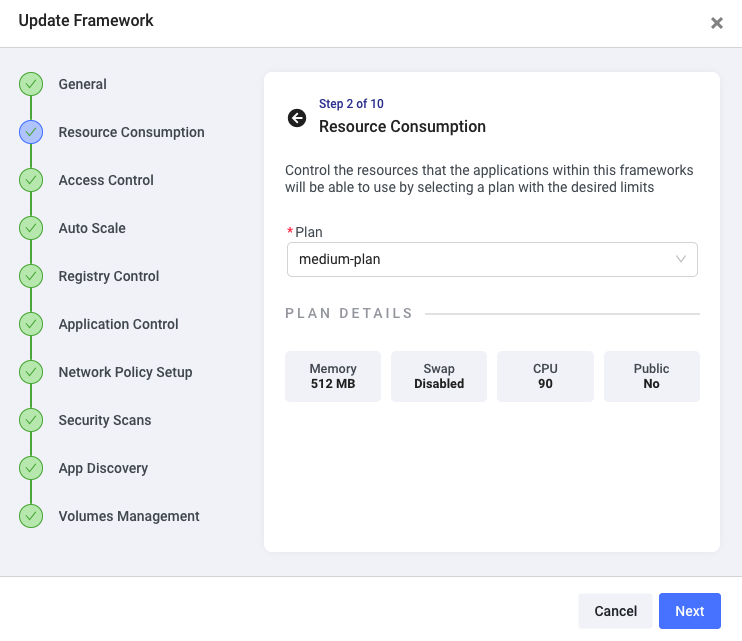Go to the Application Control step

coord(118,324)
